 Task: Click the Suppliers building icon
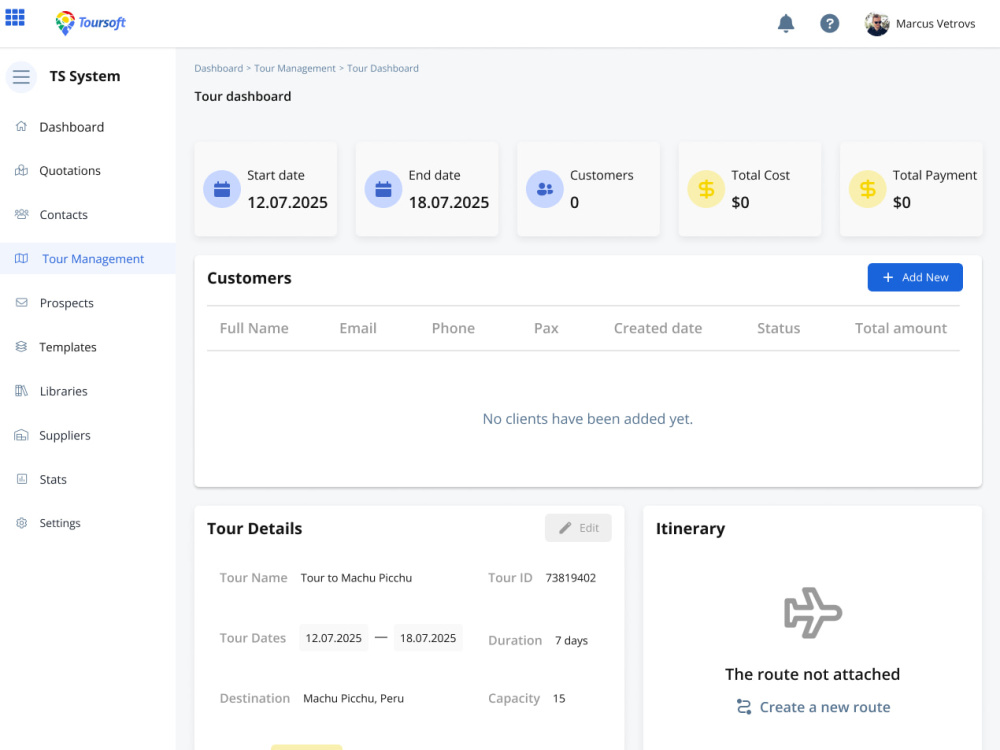[21, 435]
